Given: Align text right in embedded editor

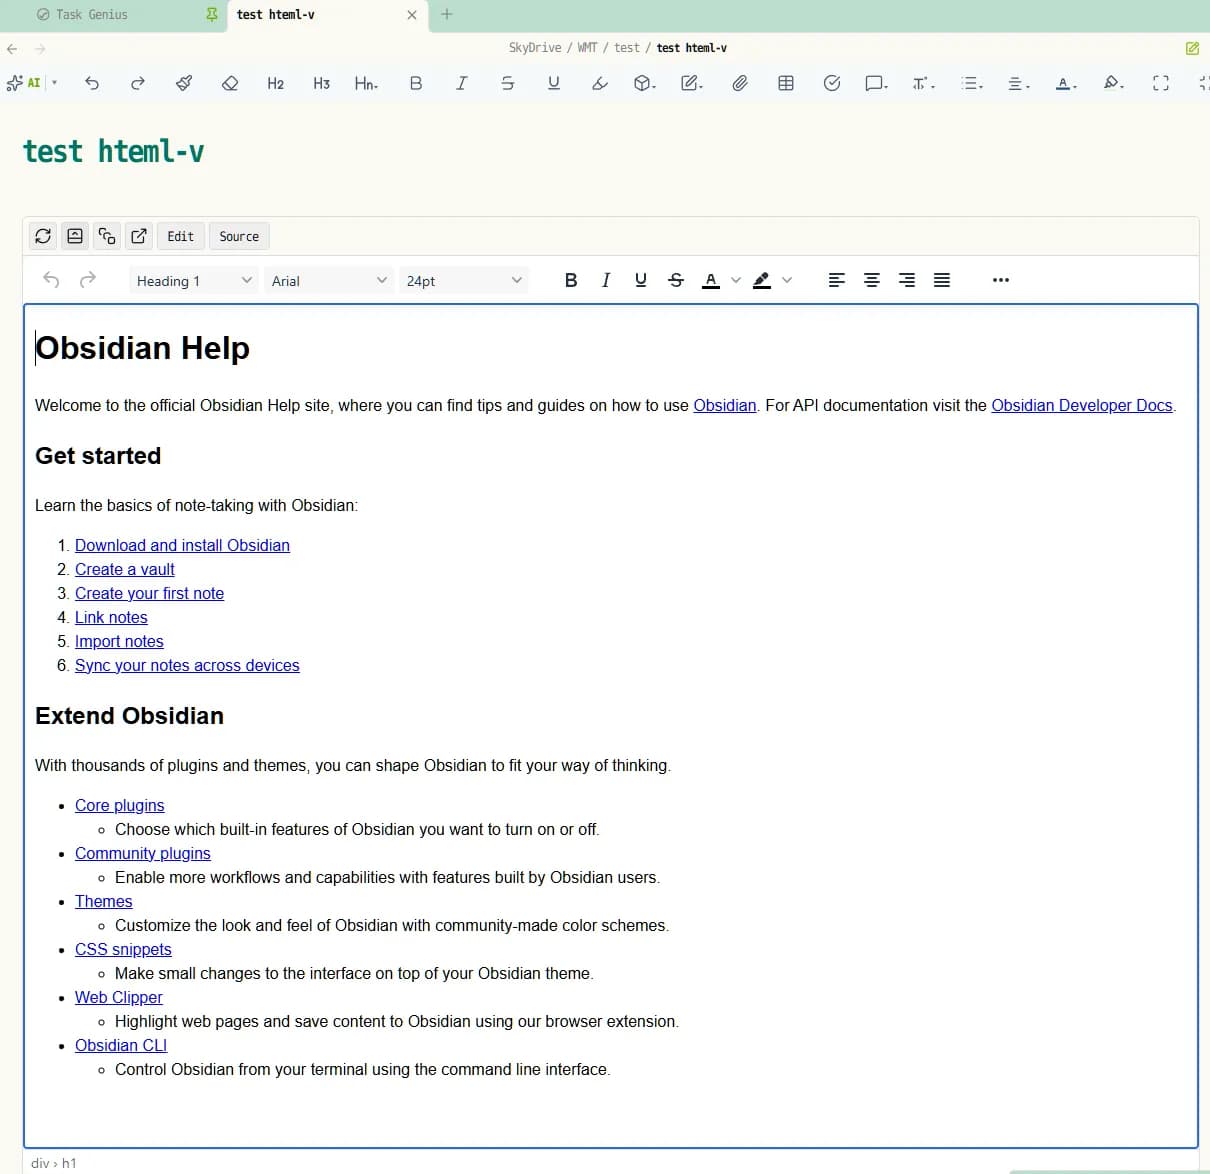Looking at the screenshot, I should pos(907,280).
